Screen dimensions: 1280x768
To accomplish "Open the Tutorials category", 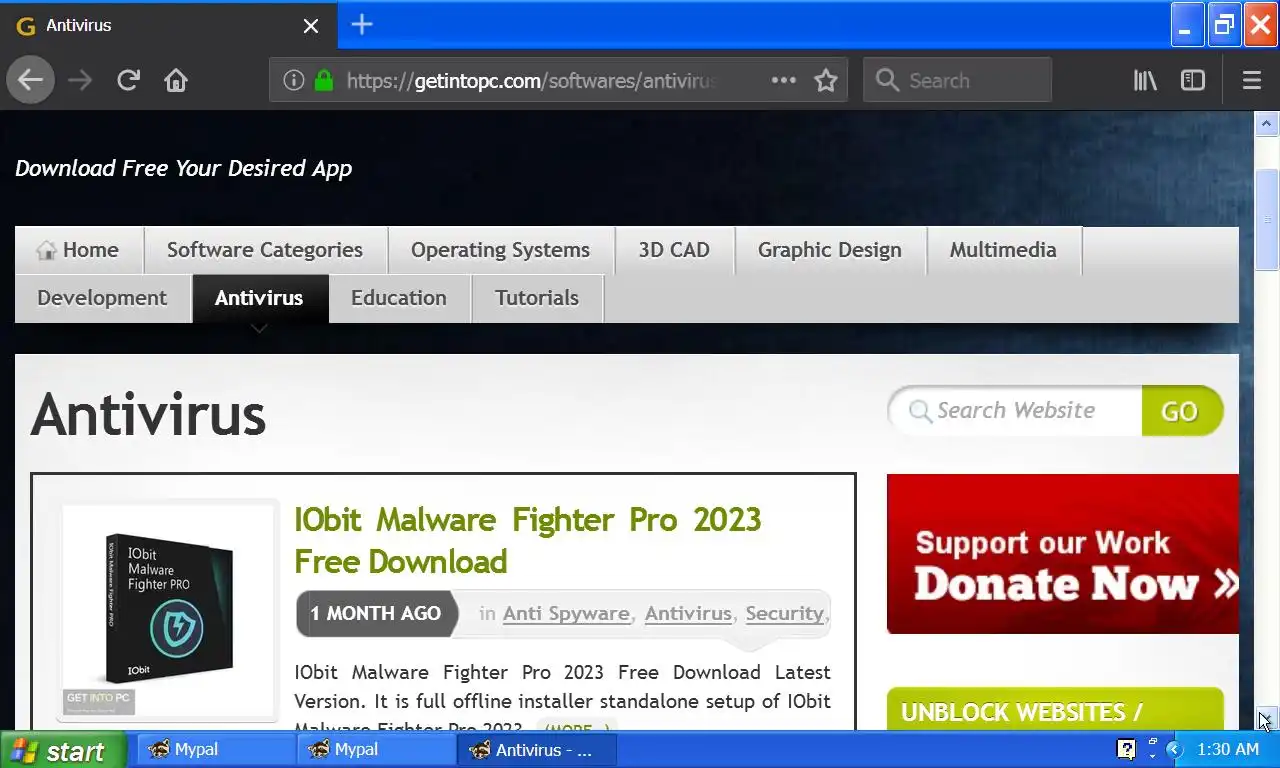I will 537,298.
